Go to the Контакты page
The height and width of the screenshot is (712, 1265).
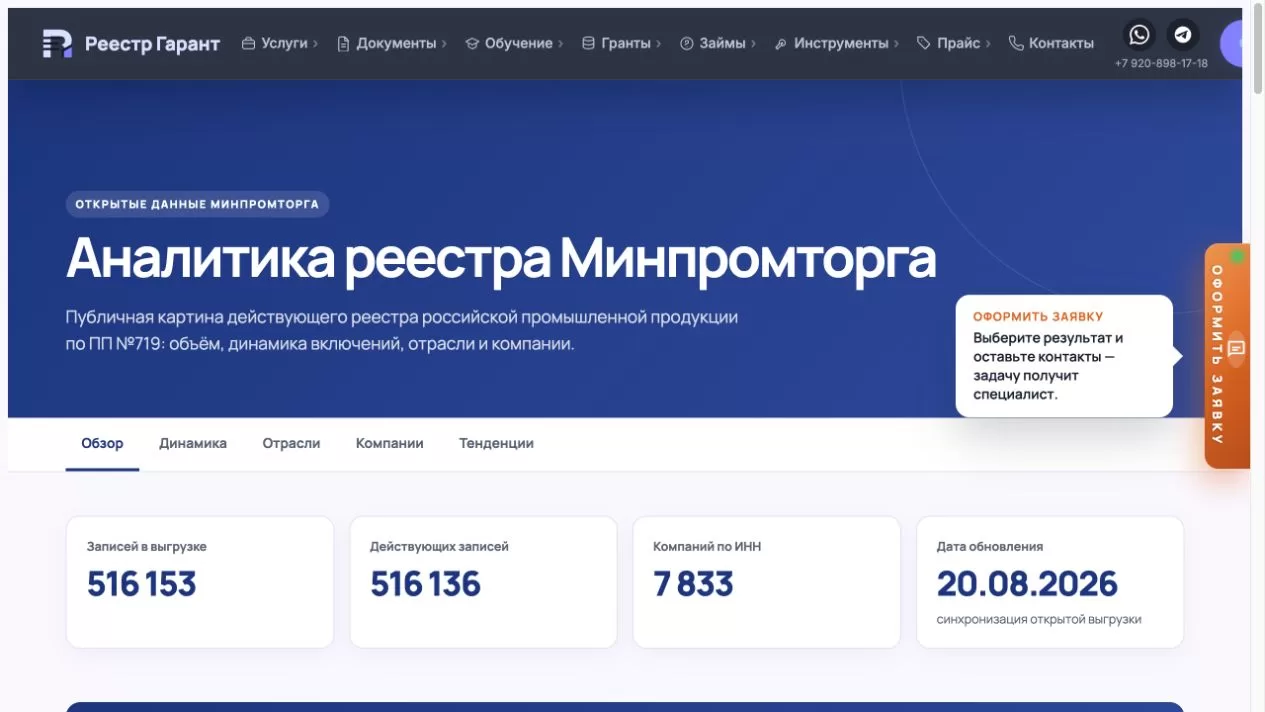tap(1061, 44)
